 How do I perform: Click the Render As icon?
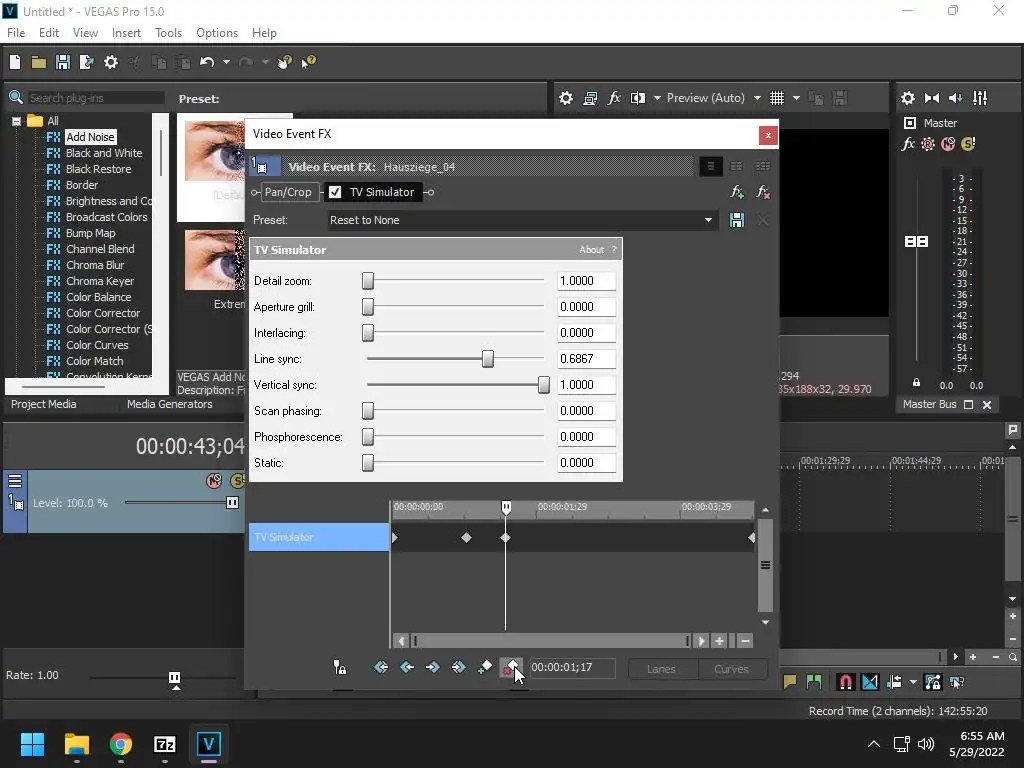tap(86, 62)
